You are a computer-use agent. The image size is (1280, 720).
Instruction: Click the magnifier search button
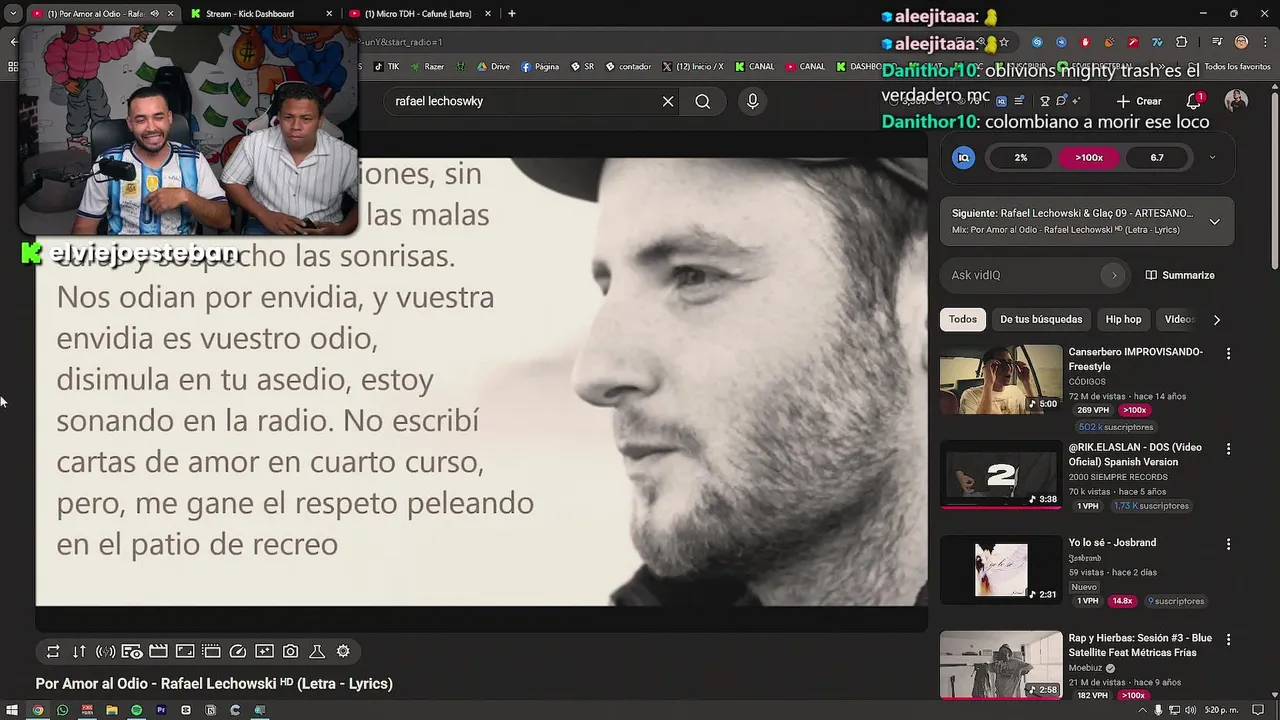703,101
